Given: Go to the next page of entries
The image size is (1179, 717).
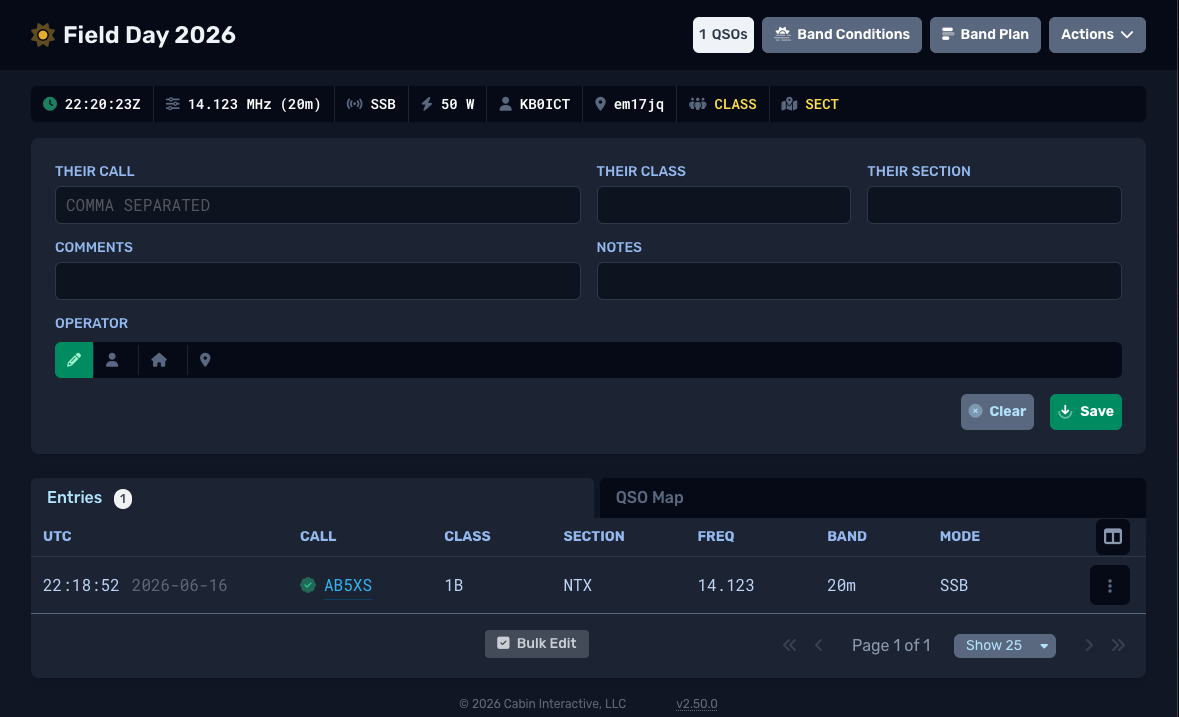Looking at the screenshot, I should pyautogui.click(x=1088, y=646).
